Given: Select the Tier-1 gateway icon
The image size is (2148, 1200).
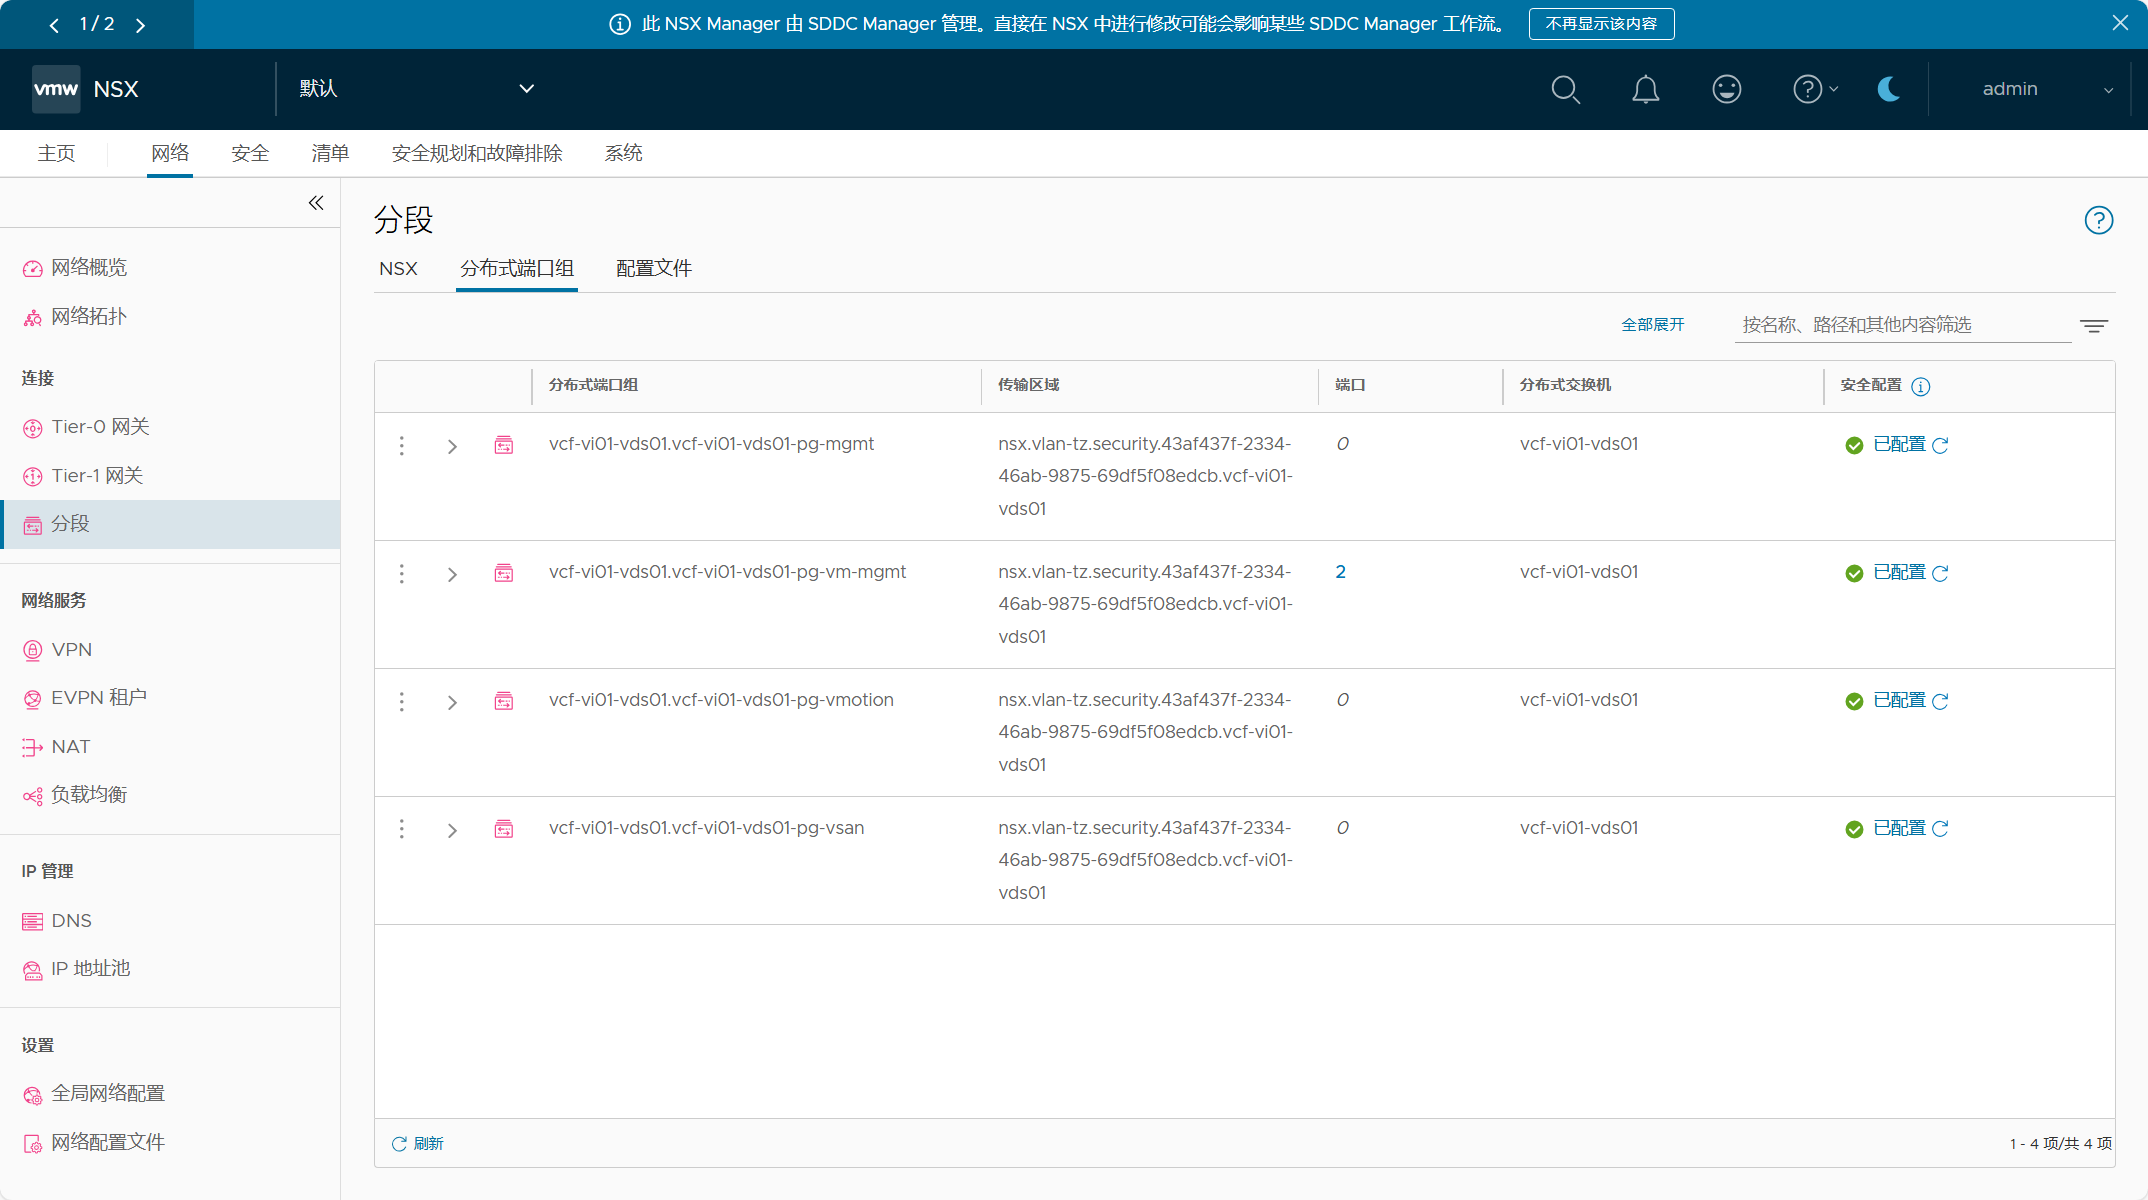Looking at the screenshot, I should [x=32, y=475].
